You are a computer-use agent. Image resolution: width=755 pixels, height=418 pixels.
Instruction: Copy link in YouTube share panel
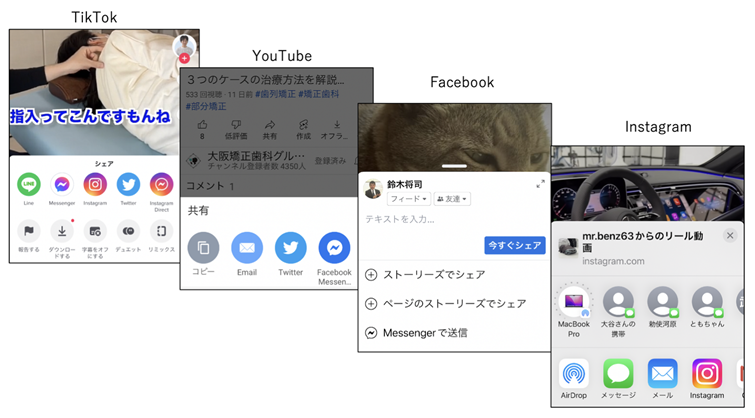point(203,248)
